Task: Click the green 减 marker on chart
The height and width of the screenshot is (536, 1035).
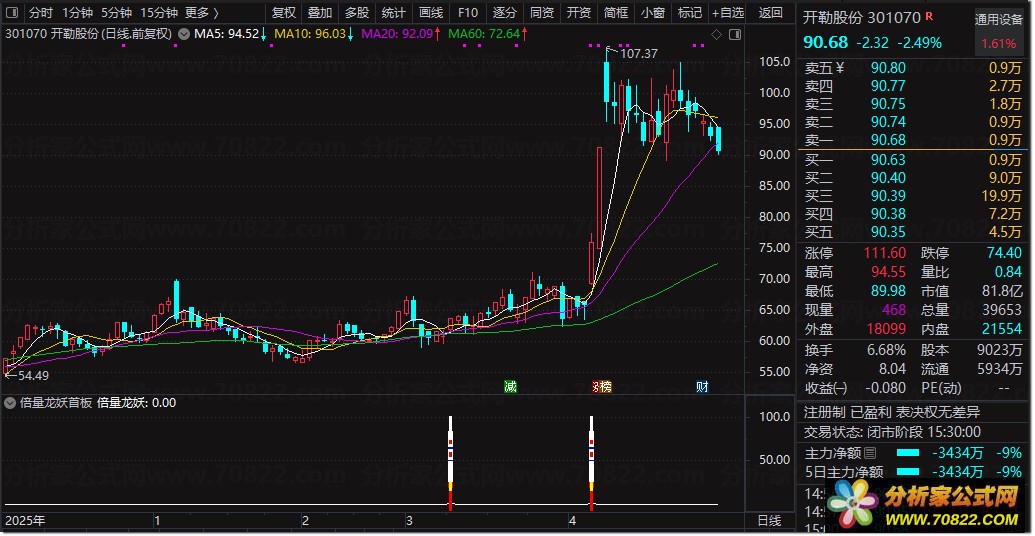Action: pyautogui.click(x=510, y=387)
